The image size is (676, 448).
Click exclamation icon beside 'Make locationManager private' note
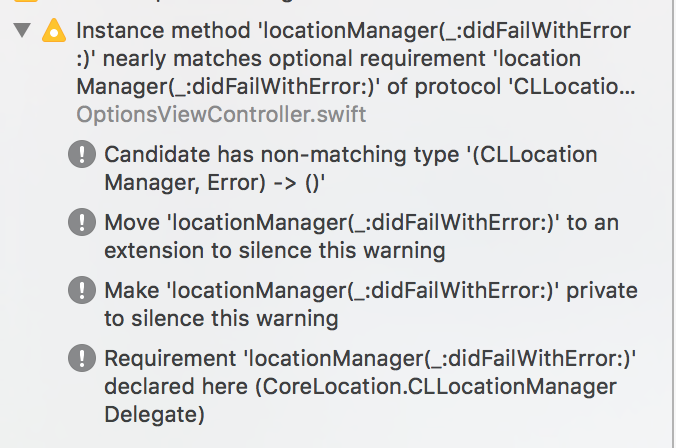[x=82, y=290]
